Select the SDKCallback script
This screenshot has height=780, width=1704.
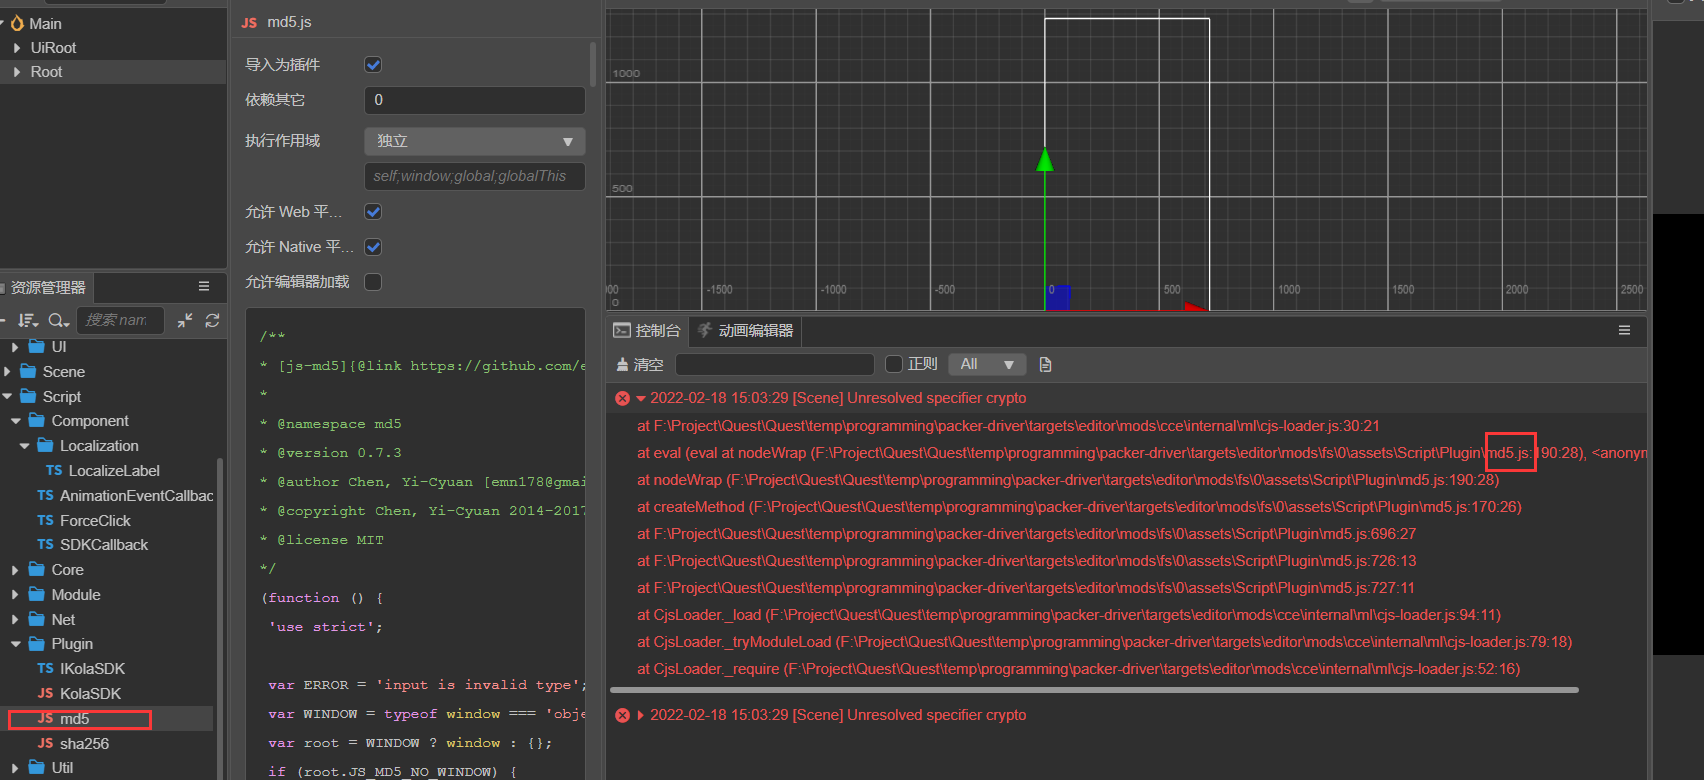(x=104, y=545)
